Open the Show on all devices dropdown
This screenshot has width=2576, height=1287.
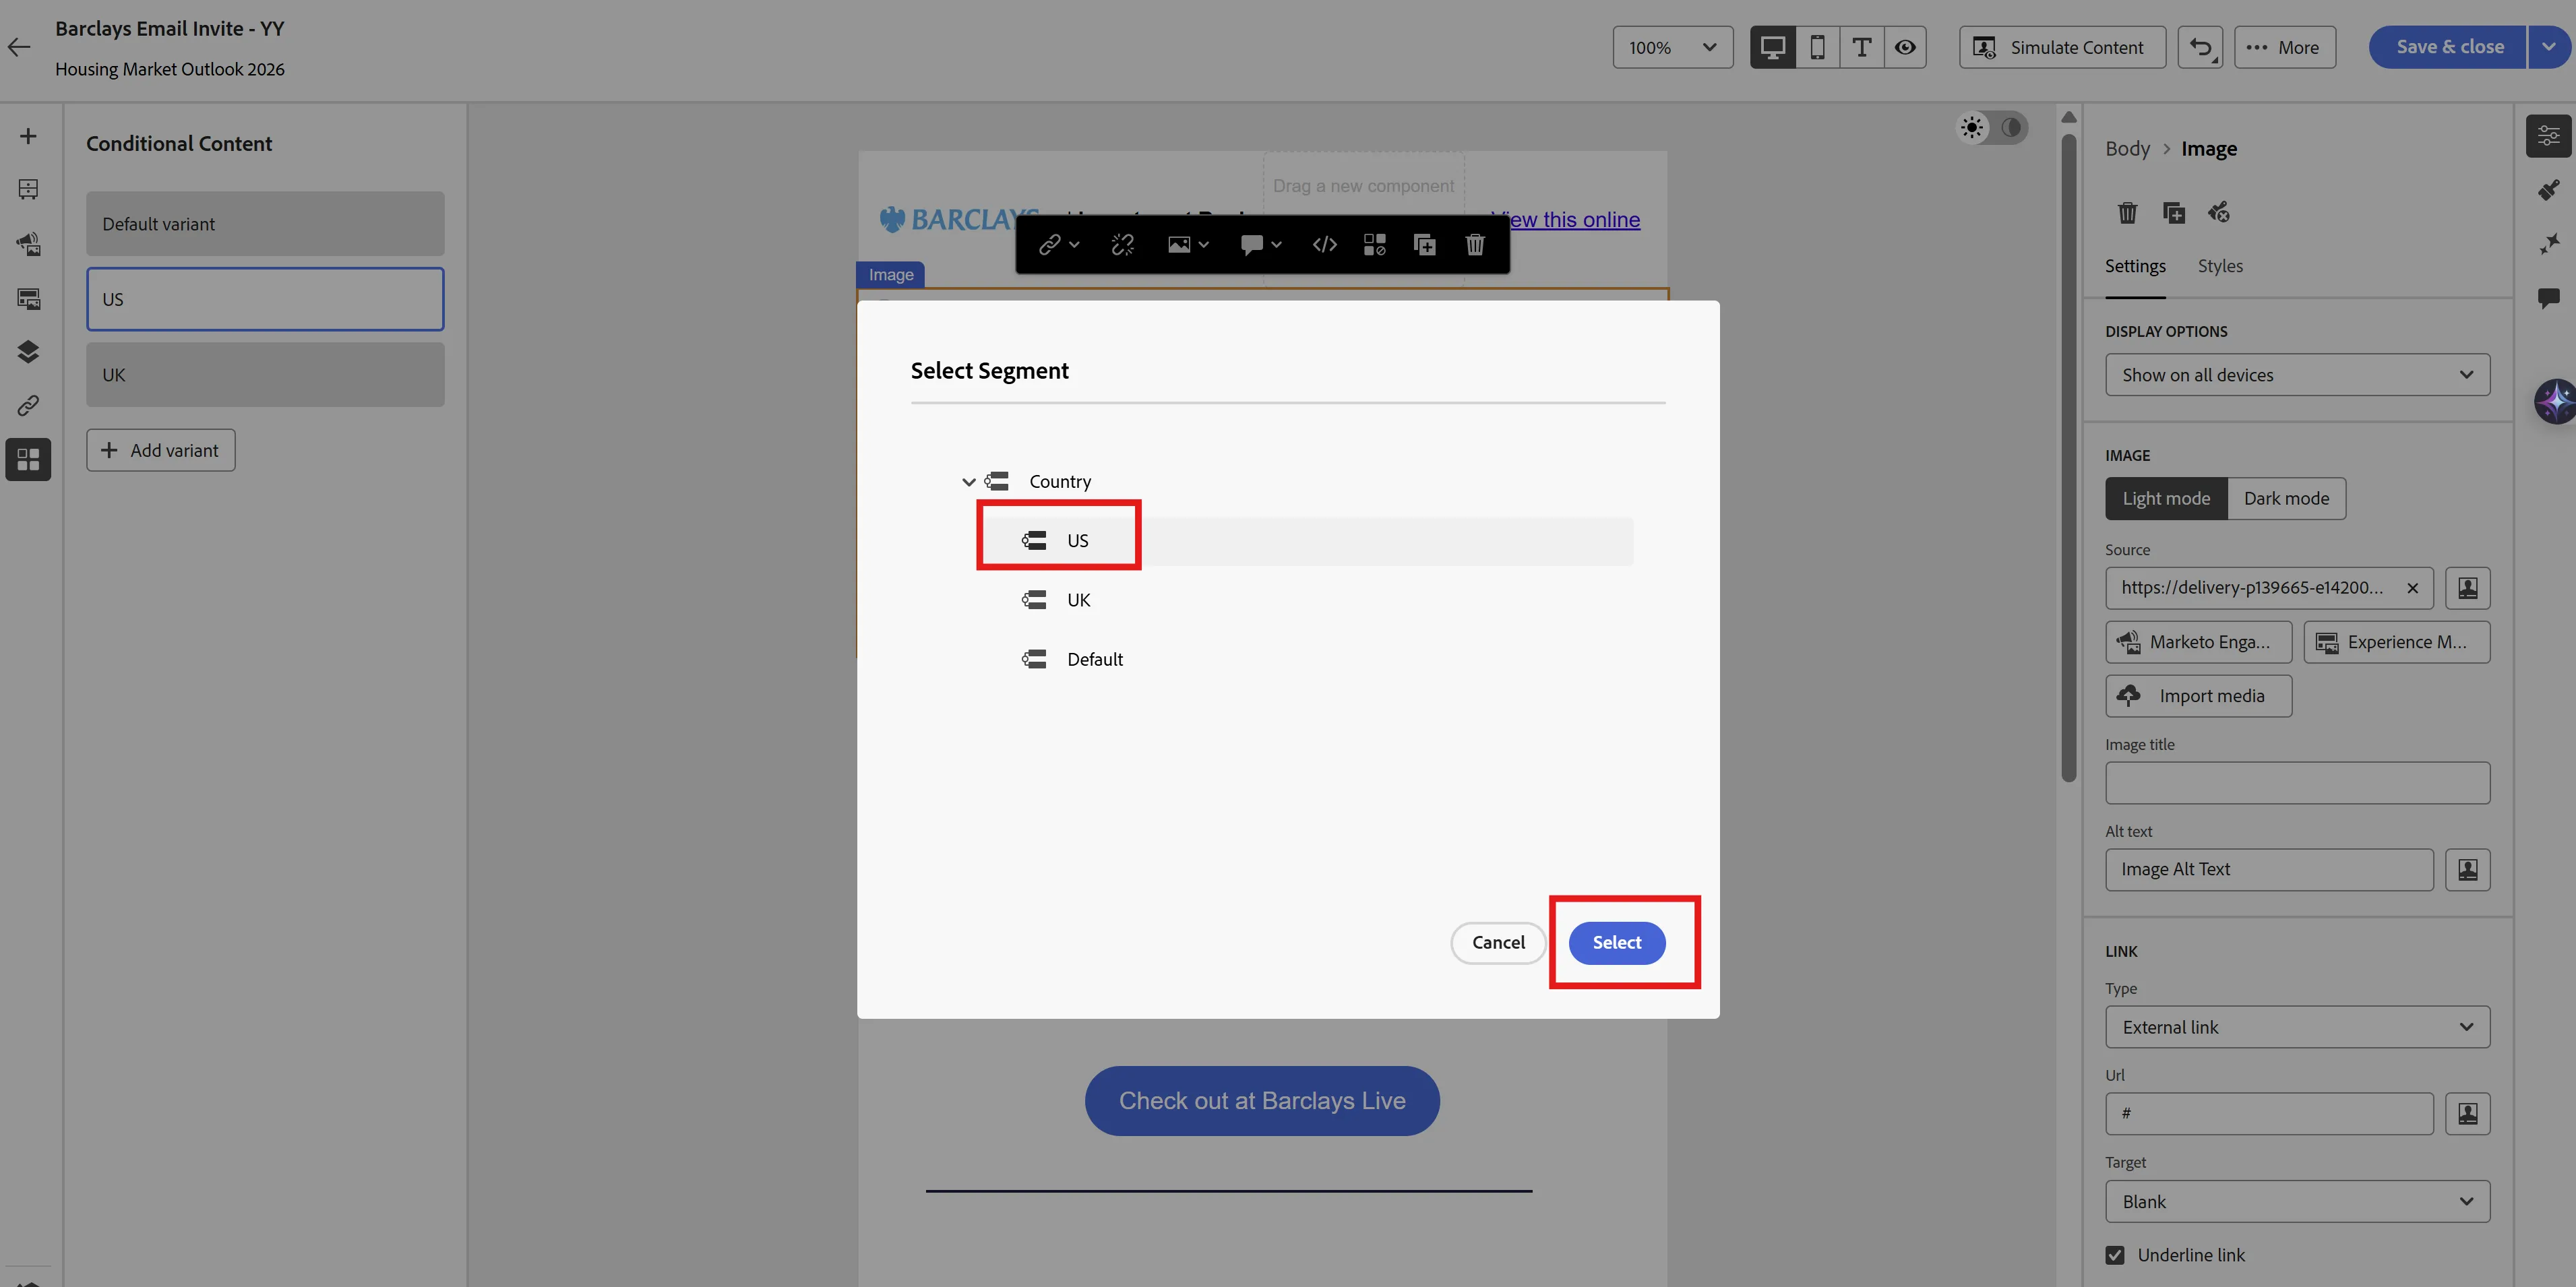pos(2297,375)
